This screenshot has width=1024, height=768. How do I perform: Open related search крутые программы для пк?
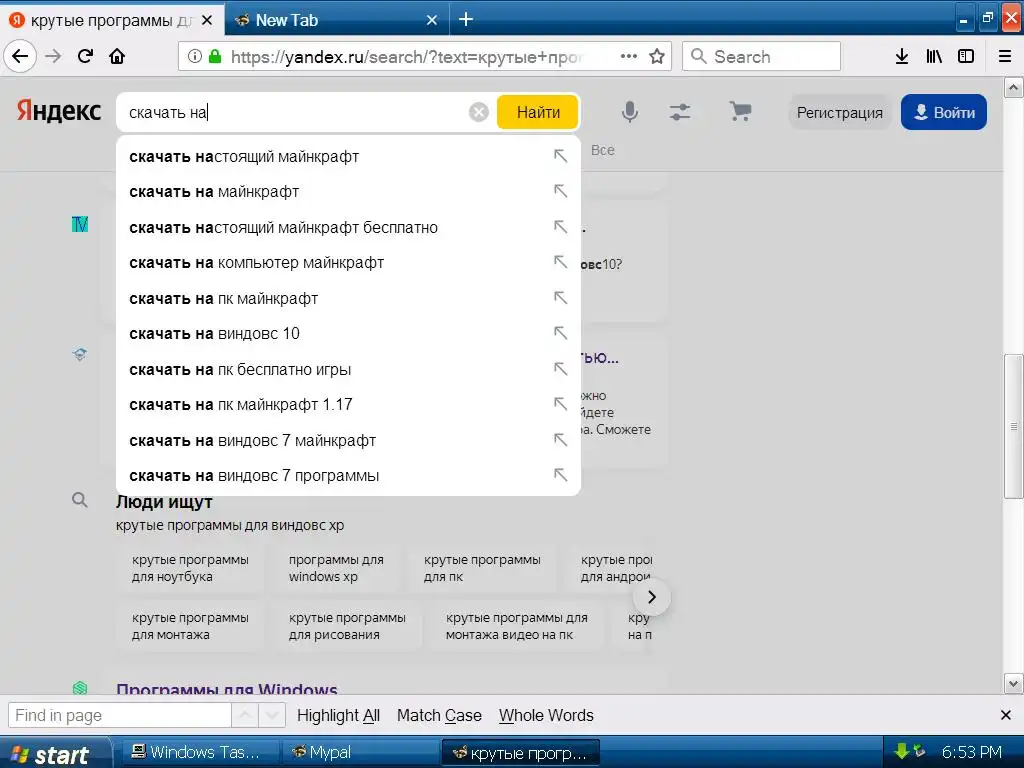point(482,568)
